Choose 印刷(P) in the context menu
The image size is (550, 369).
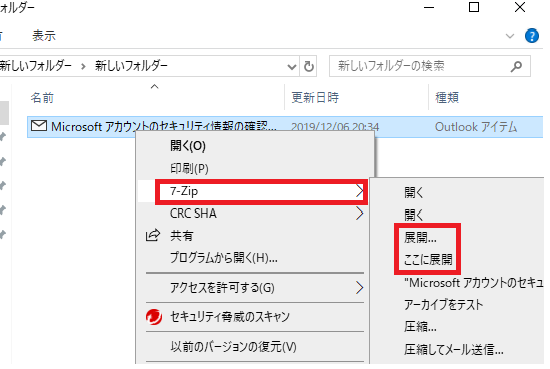point(255,168)
